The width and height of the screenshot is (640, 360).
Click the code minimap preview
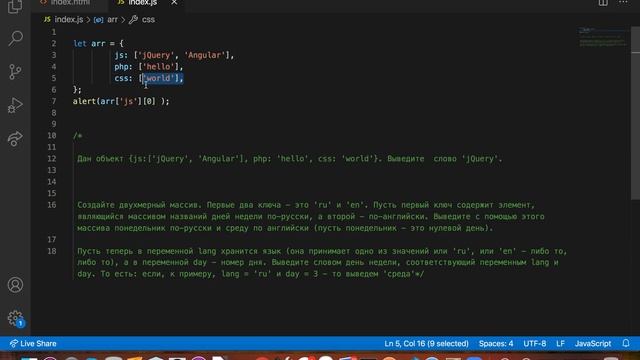coord(603,37)
